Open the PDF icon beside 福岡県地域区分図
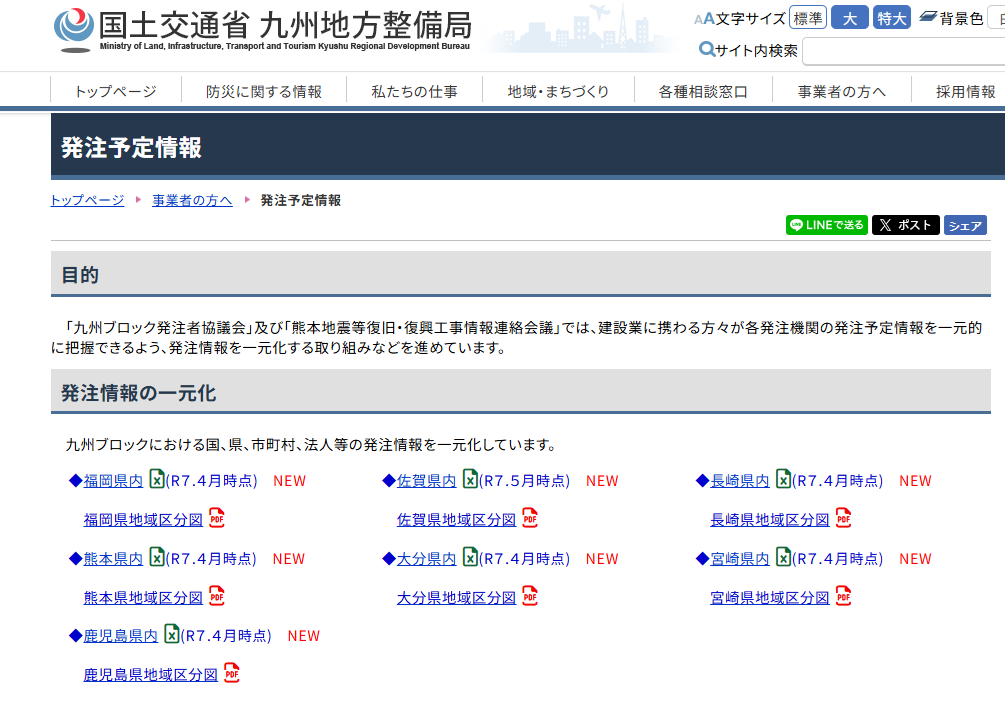This screenshot has width=1005, height=708. coord(216,518)
